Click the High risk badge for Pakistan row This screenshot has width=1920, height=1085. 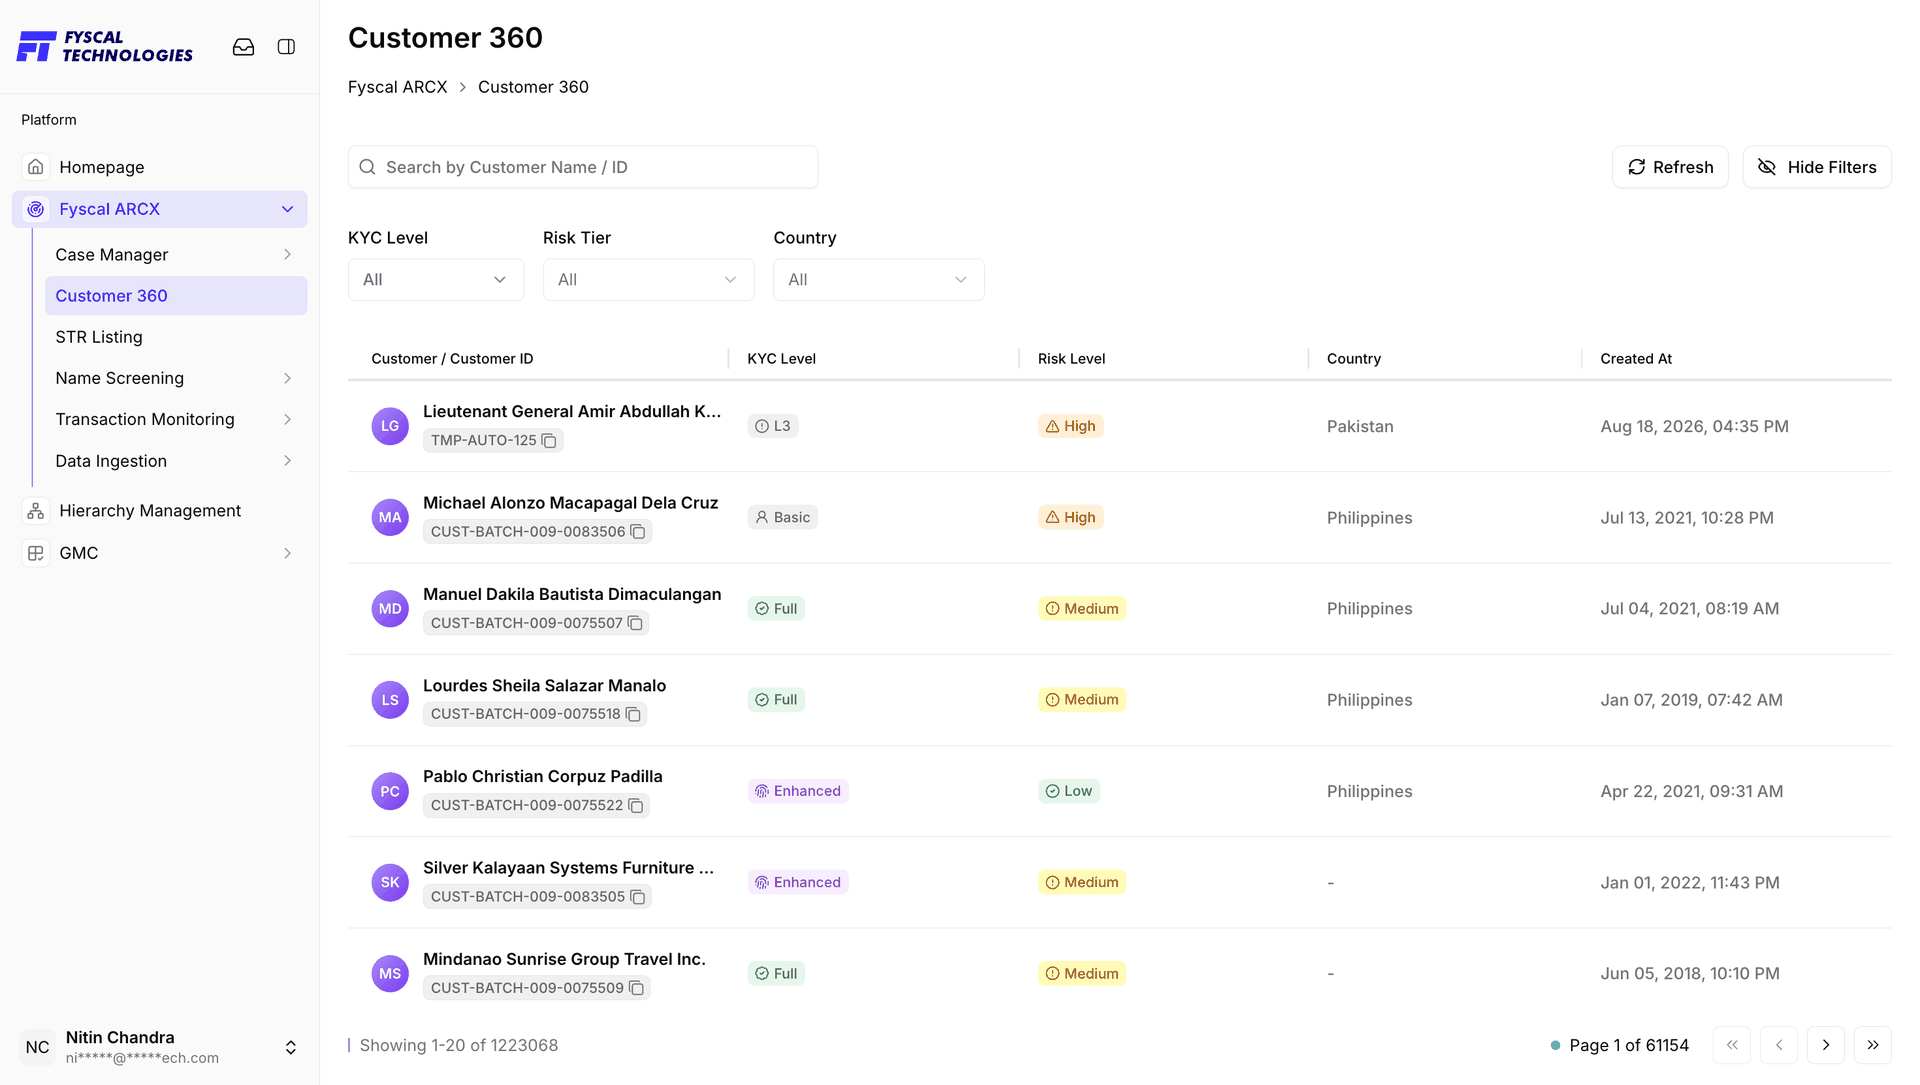tap(1070, 426)
